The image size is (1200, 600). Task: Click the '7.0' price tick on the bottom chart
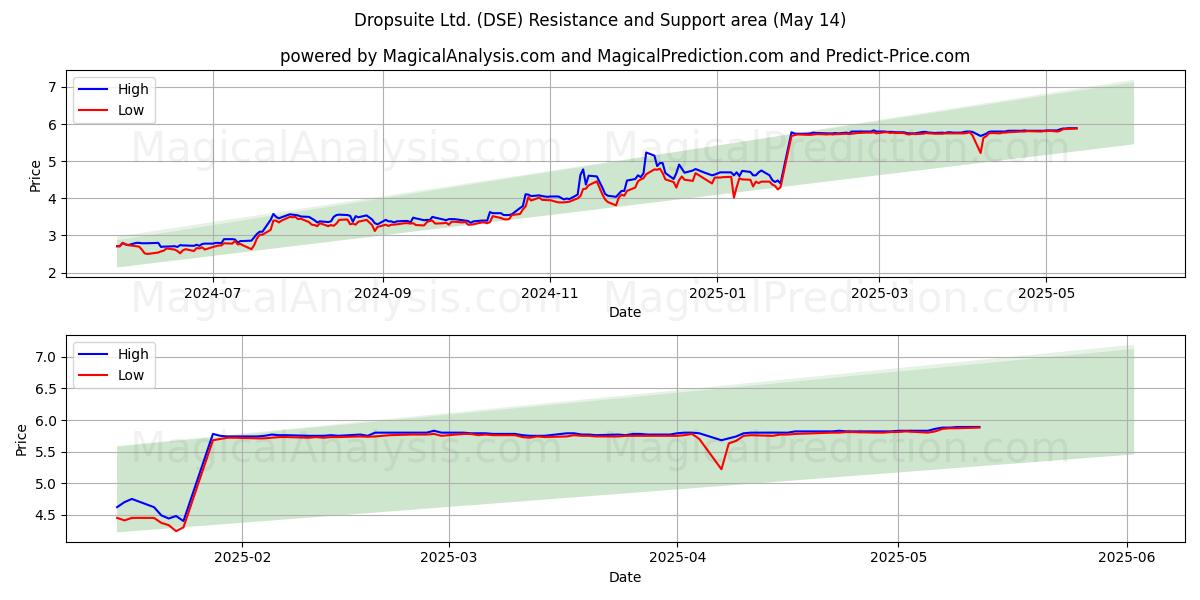(48, 357)
